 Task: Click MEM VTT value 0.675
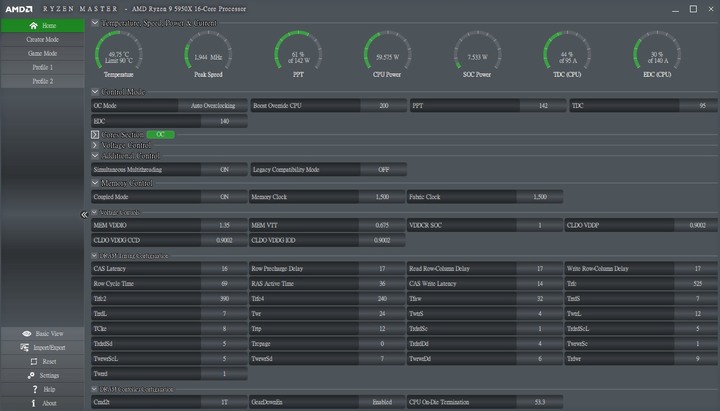pos(382,225)
